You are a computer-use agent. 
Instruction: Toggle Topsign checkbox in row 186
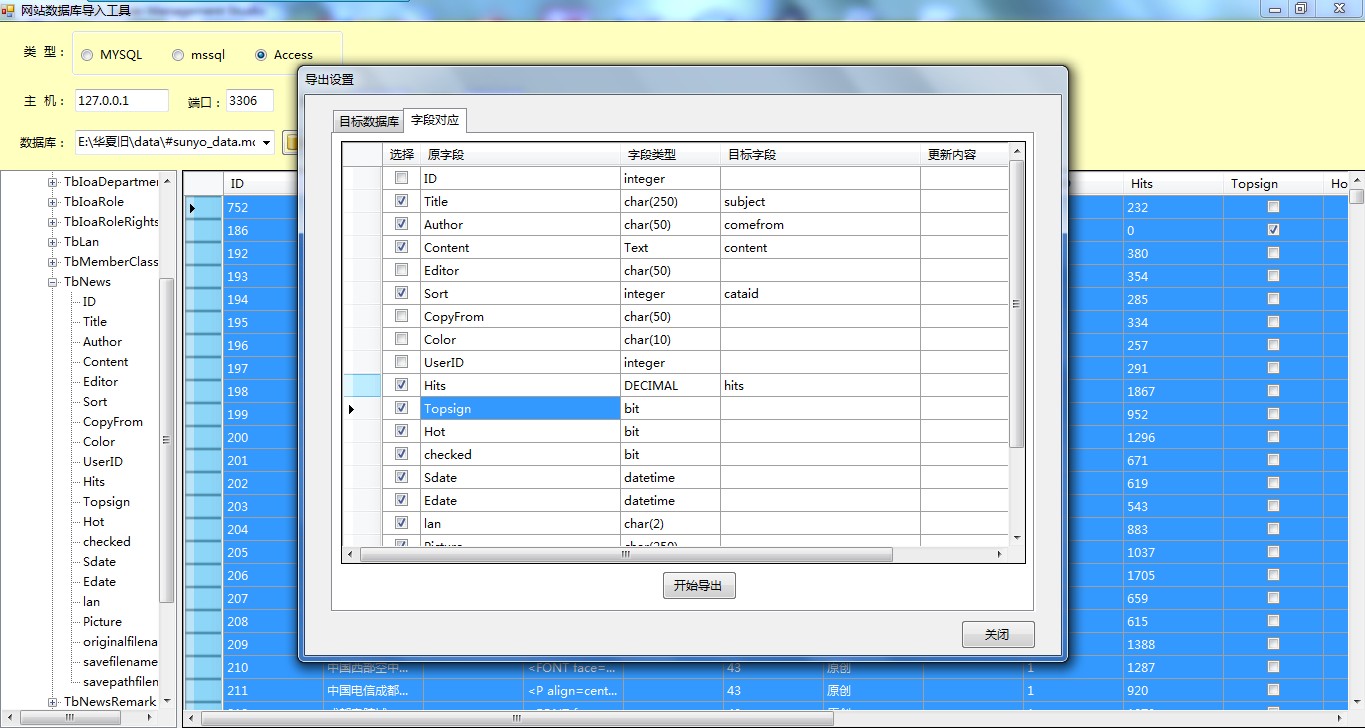tap(1273, 230)
